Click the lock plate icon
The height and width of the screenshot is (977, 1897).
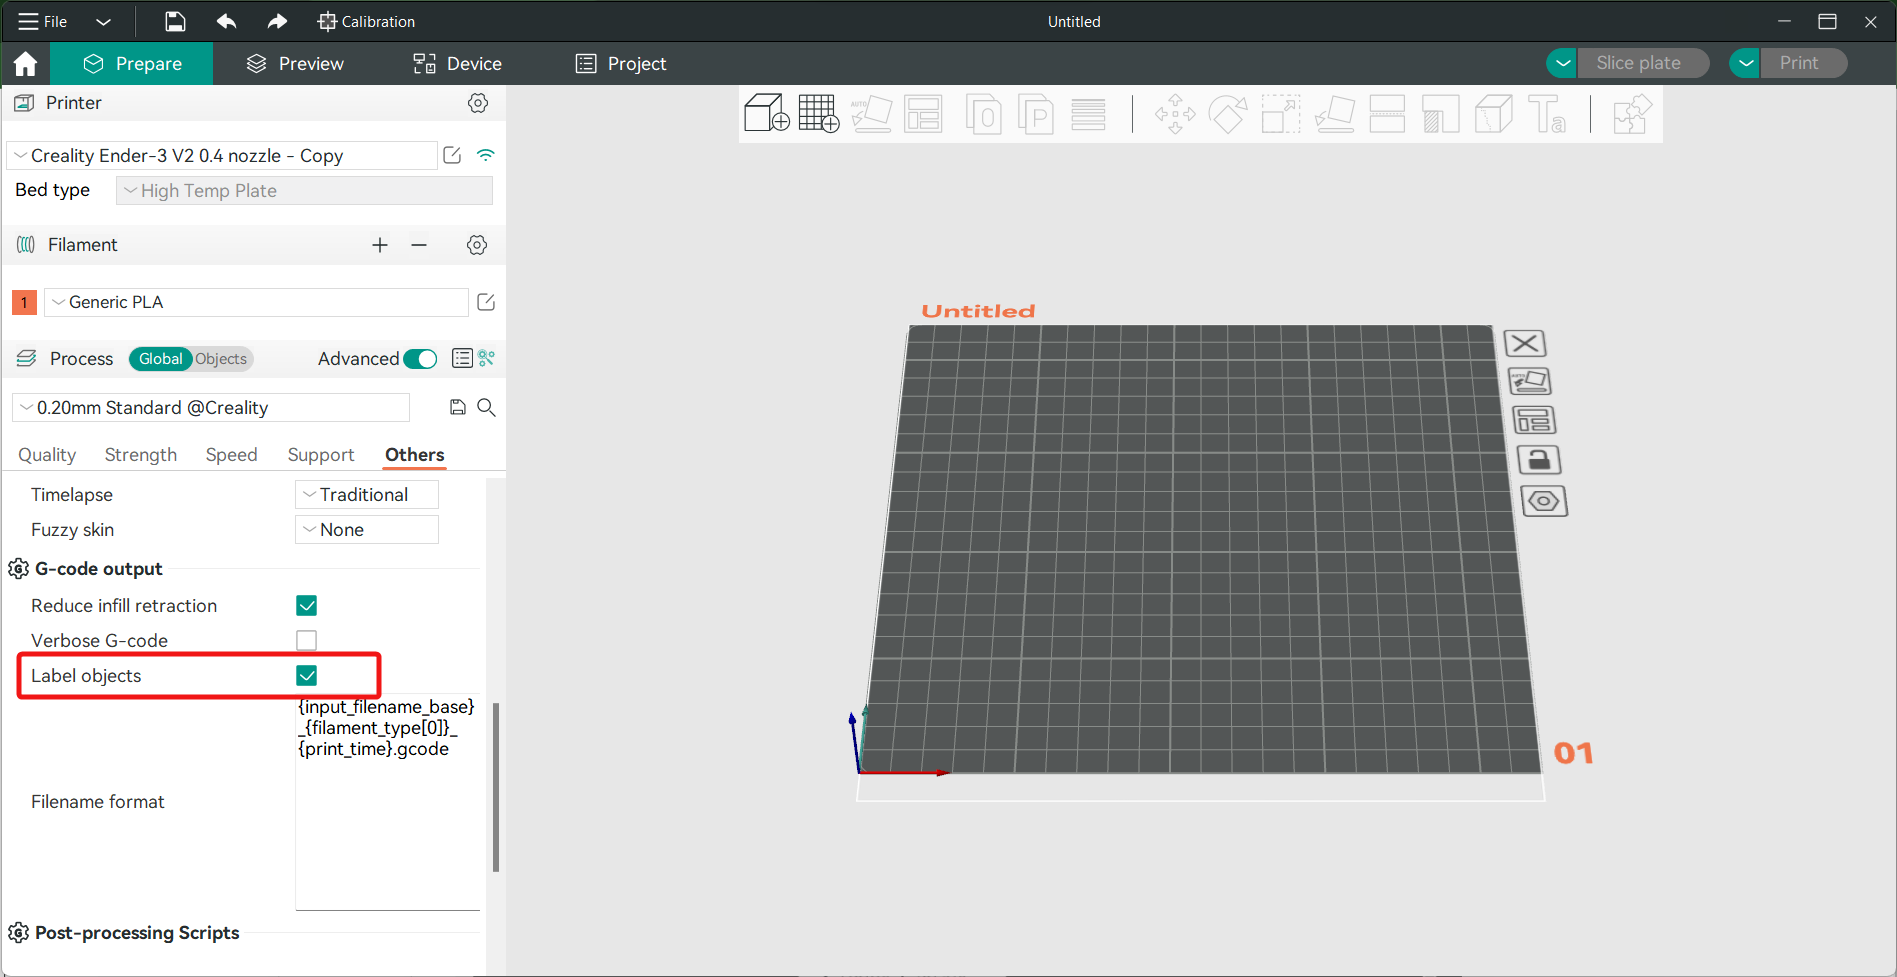[1539, 460]
